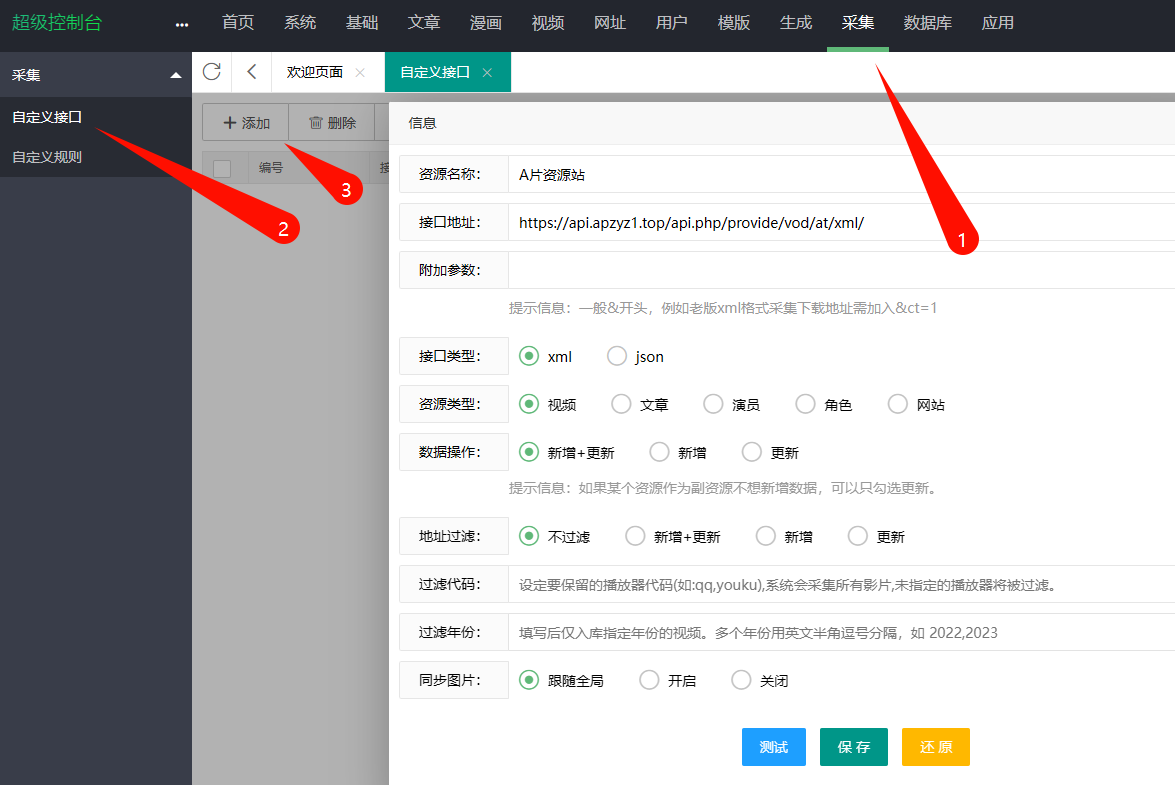Close the 欢迎页面 tab with its X icon
Viewport: 1175px width, 785px height.
(361, 72)
